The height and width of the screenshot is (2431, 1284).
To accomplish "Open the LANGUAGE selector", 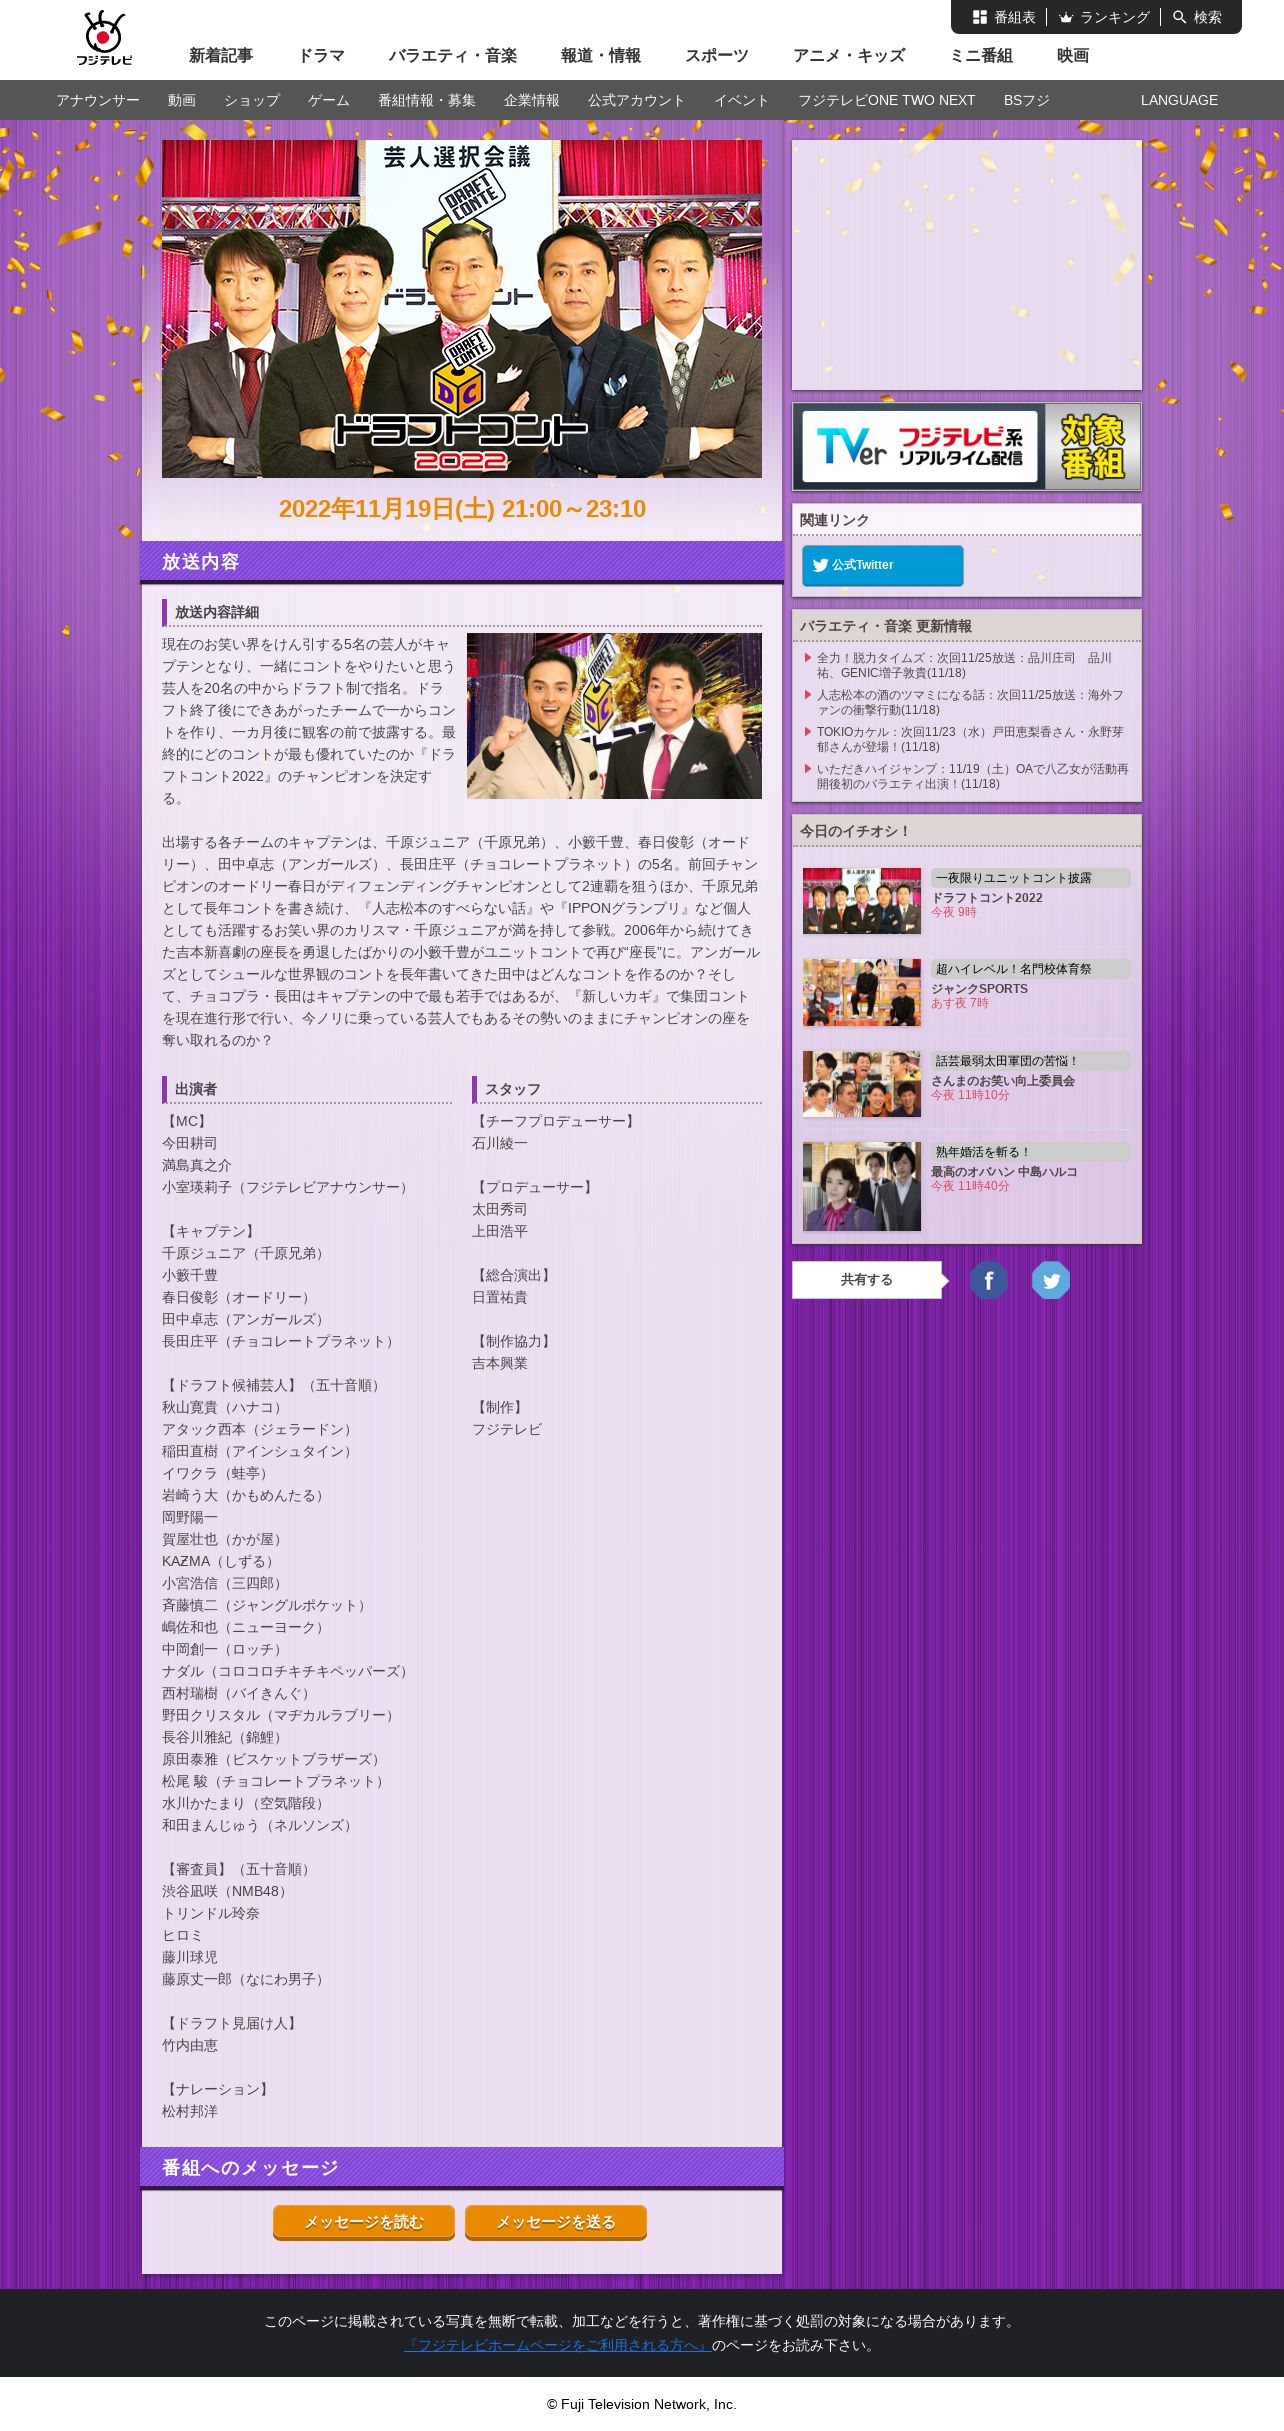I will tap(1179, 100).
